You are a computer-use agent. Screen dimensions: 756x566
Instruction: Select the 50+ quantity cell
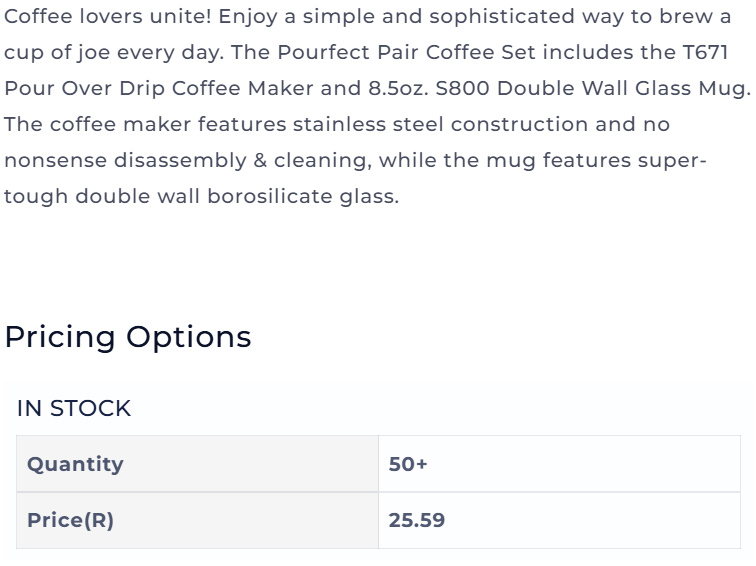pos(559,464)
